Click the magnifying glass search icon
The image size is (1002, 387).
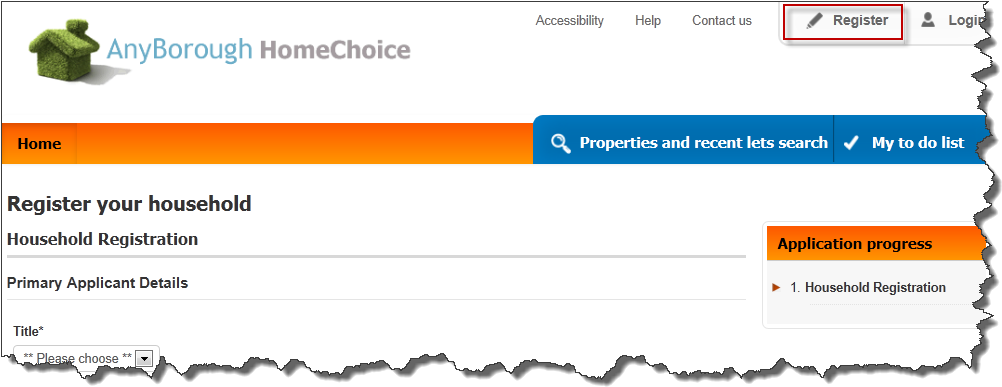point(560,144)
